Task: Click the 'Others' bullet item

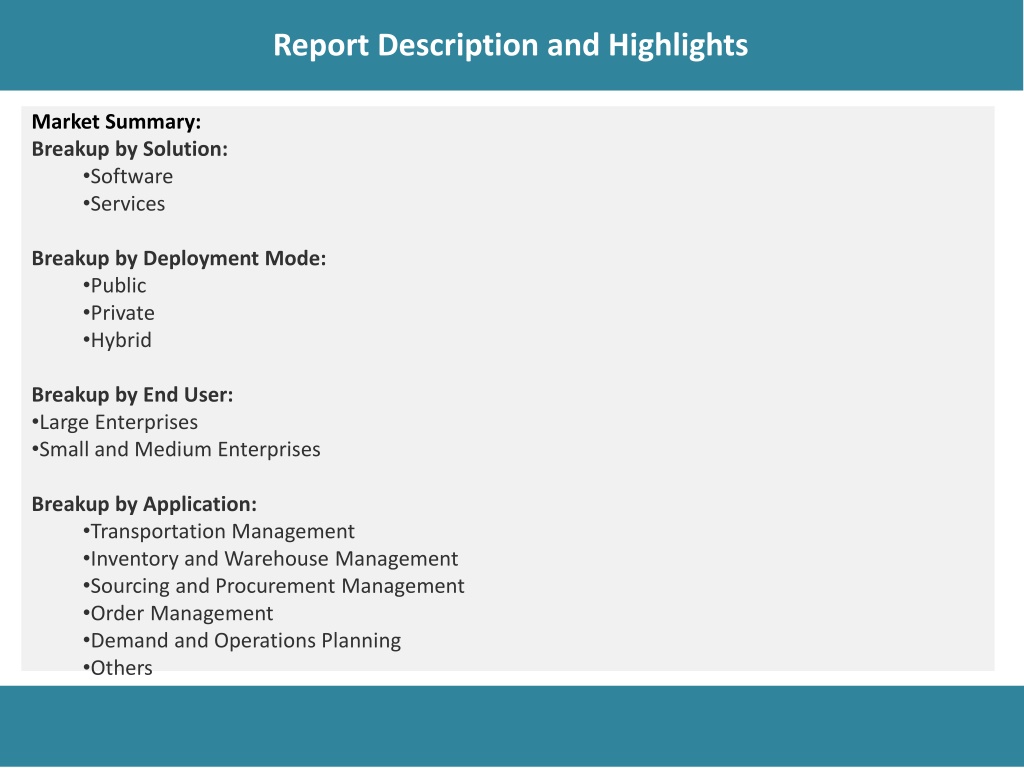Action: (118, 668)
